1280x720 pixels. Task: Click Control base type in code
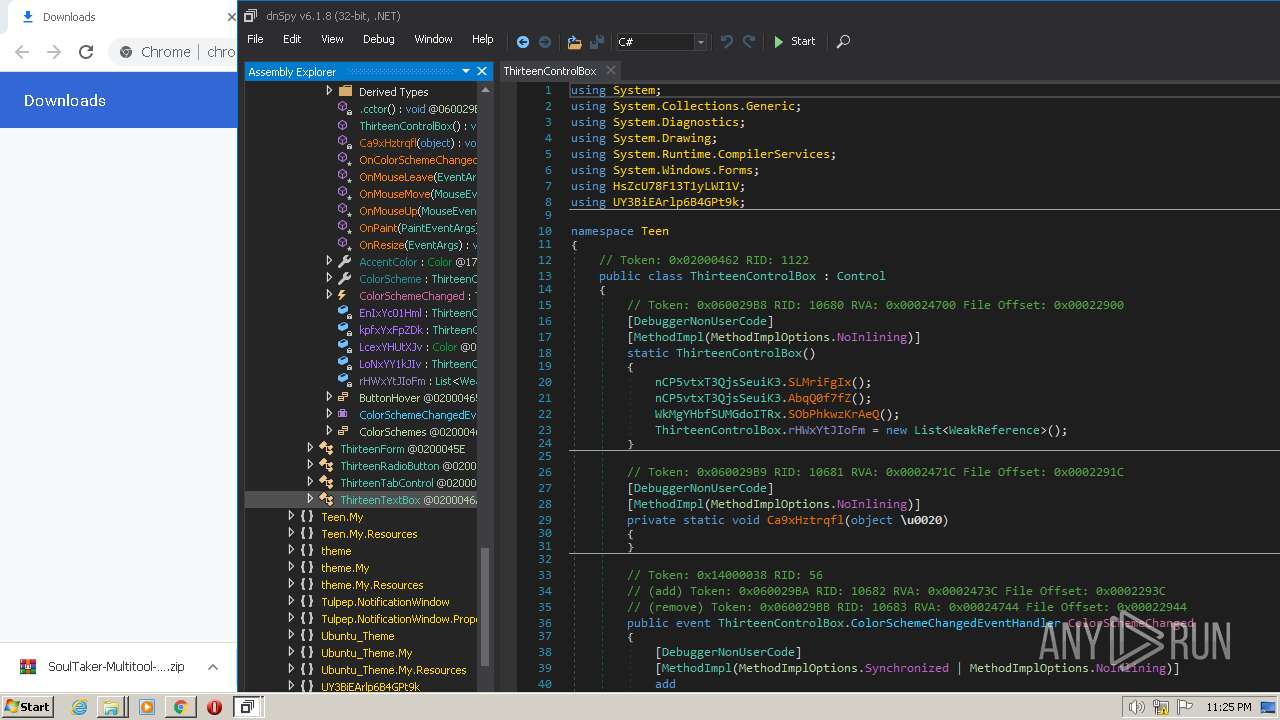pyautogui.click(x=861, y=276)
